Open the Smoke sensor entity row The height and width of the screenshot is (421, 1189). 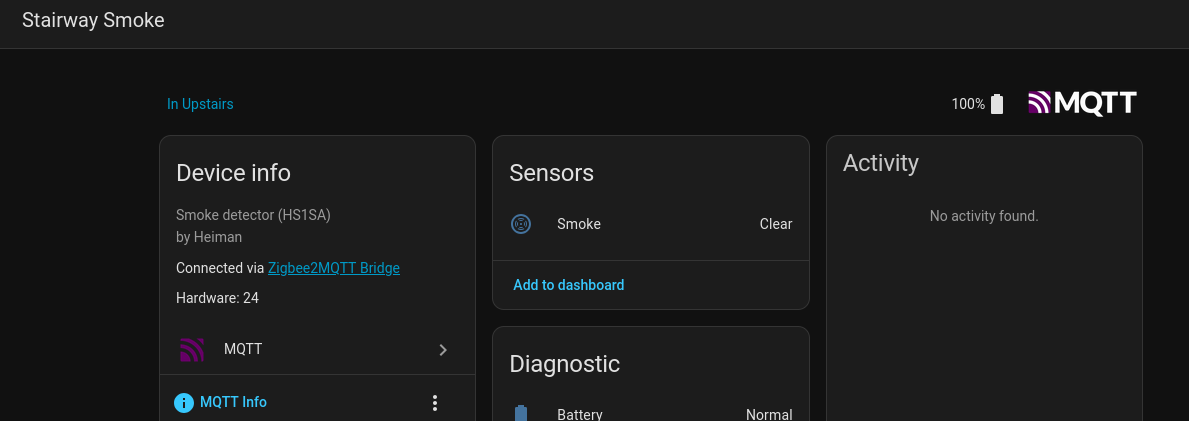tap(579, 224)
